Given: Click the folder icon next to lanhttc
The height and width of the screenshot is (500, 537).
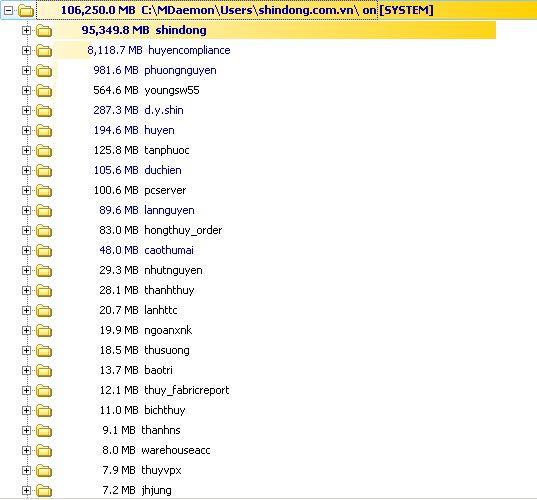Looking at the screenshot, I should click(44, 311).
